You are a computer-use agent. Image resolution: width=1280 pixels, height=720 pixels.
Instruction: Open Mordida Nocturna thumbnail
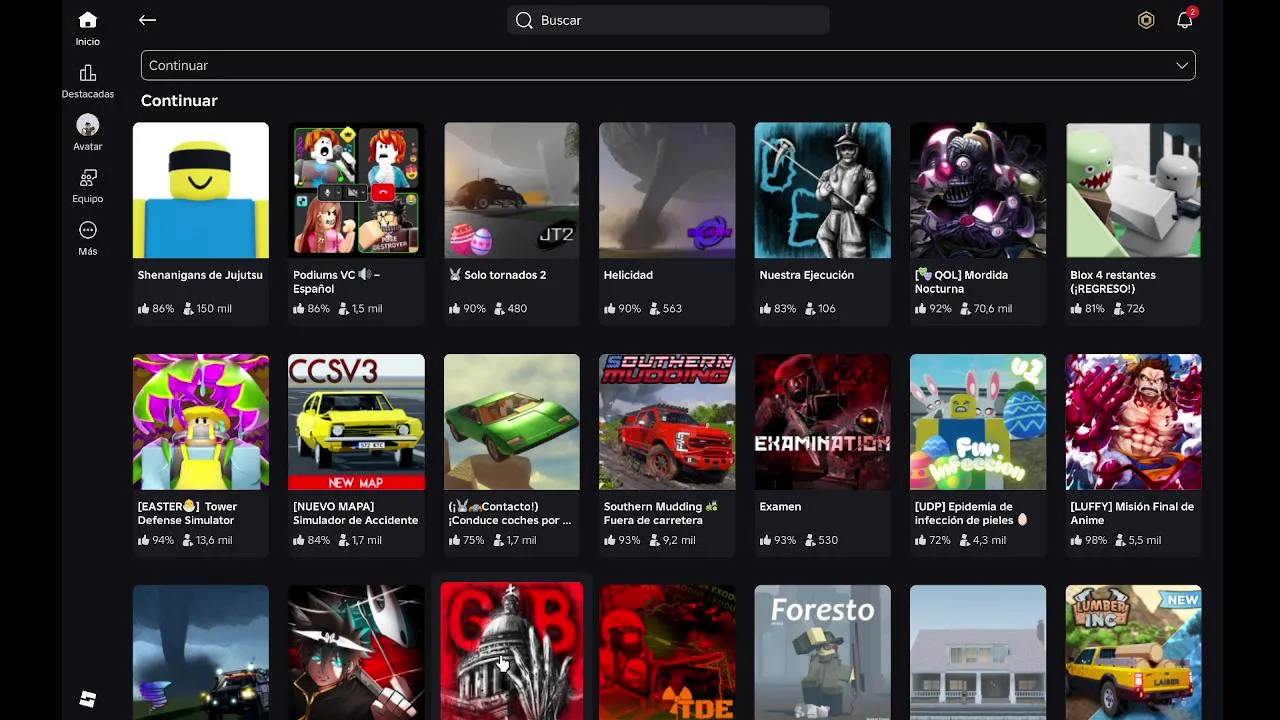coord(978,190)
